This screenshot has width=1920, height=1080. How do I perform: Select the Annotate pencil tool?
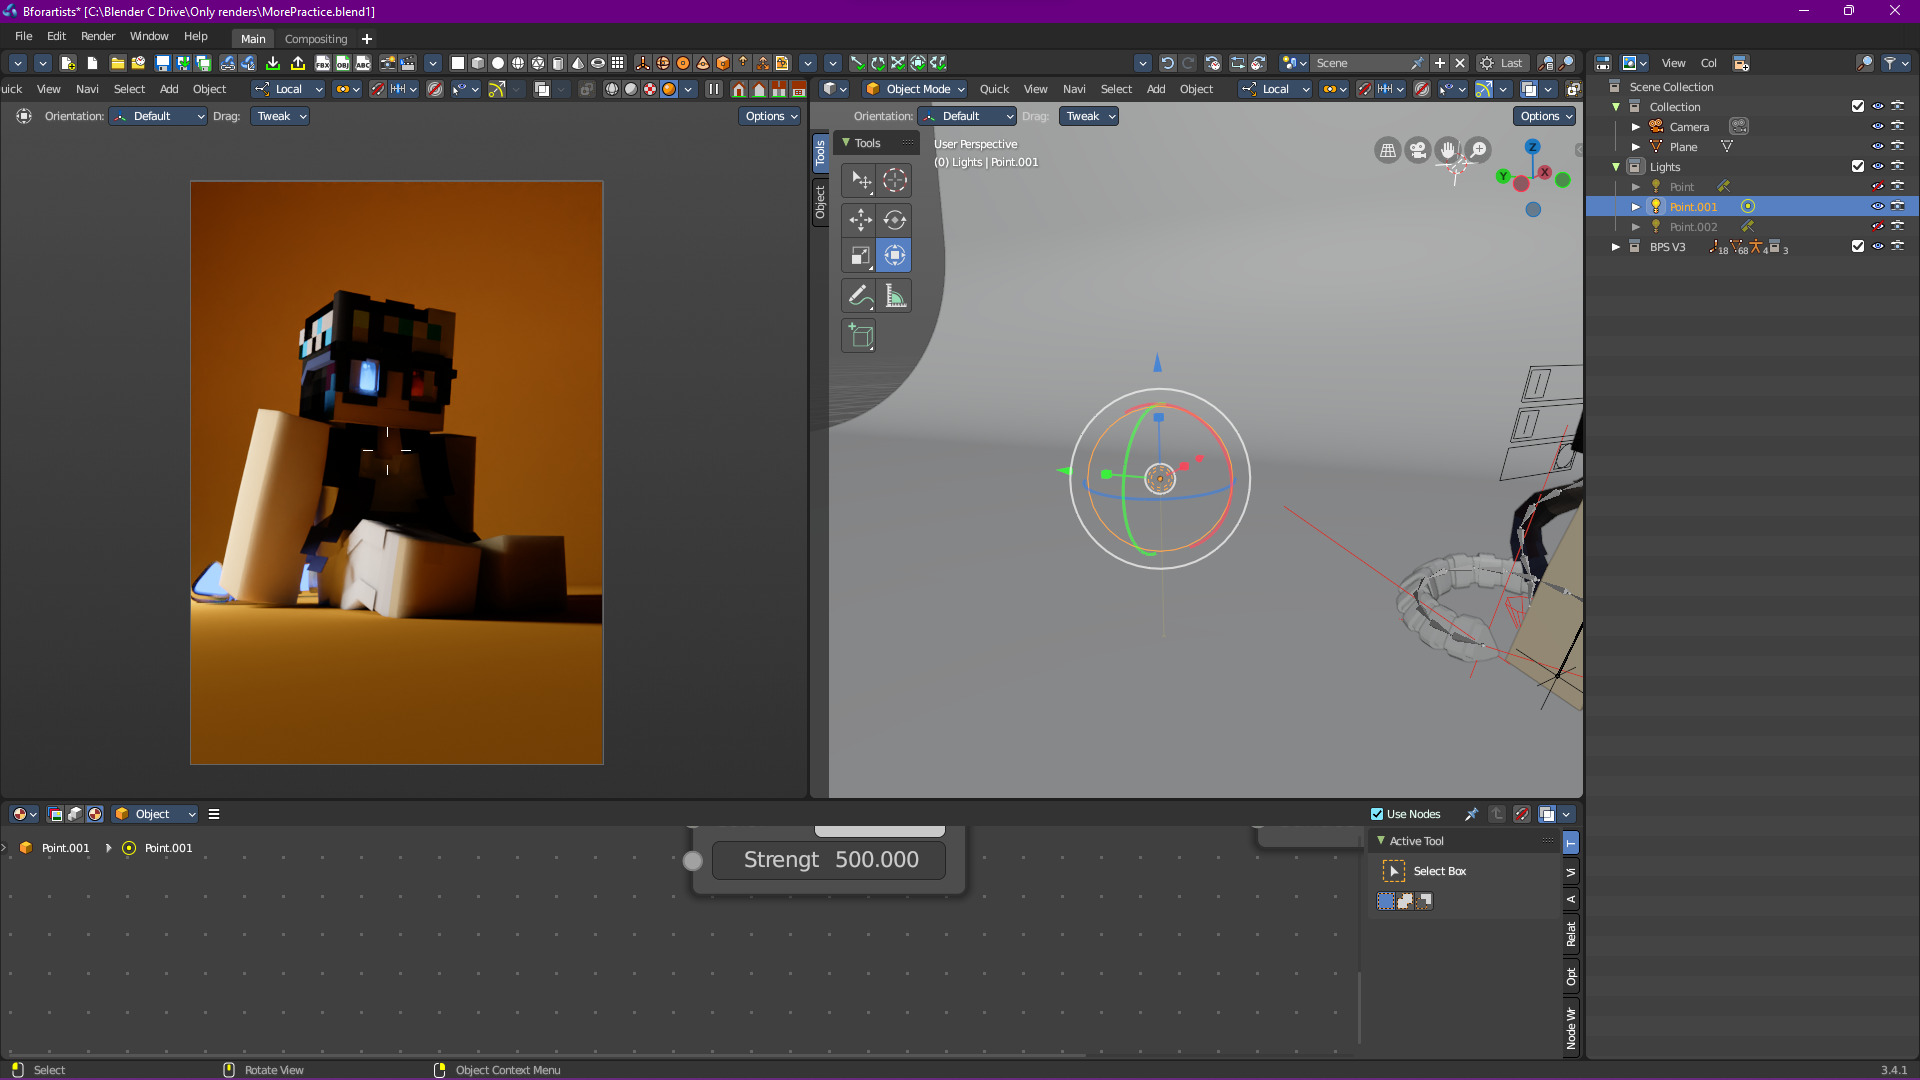pyautogui.click(x=859, y=296)
